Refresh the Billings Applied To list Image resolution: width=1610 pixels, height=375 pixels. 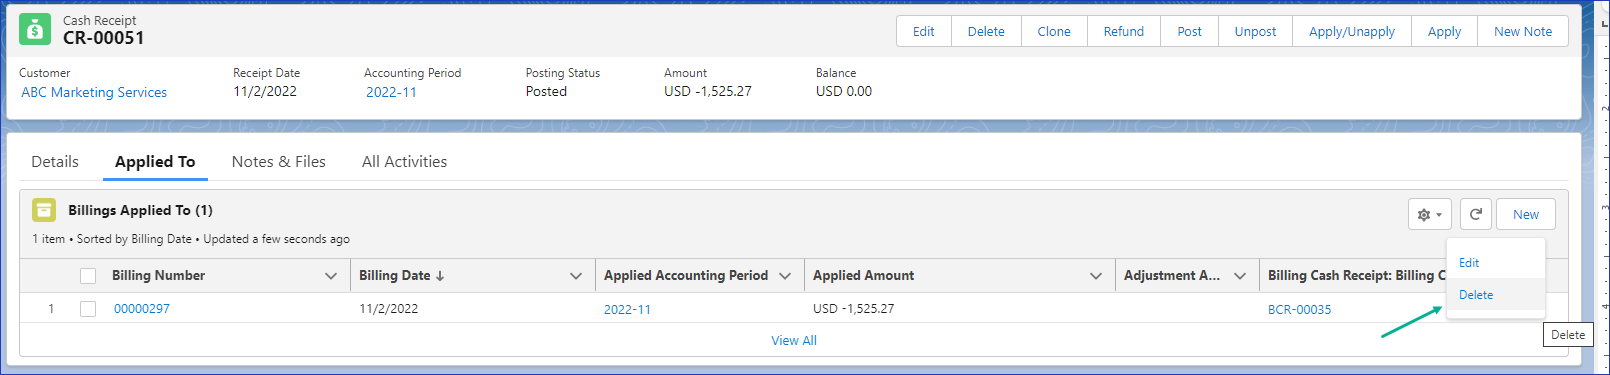(1475, 214)
